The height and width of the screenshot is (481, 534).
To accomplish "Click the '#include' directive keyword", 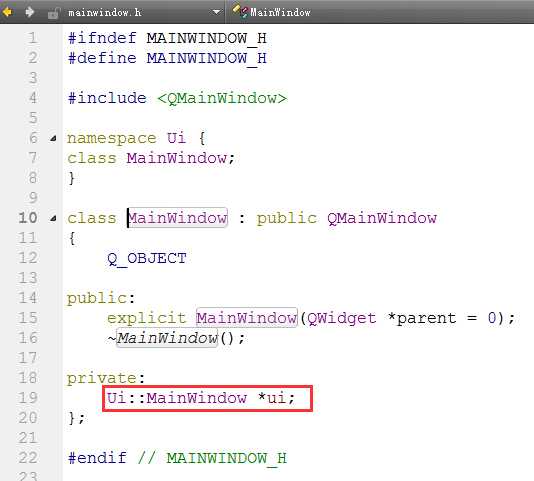I will tap(107, 98).
